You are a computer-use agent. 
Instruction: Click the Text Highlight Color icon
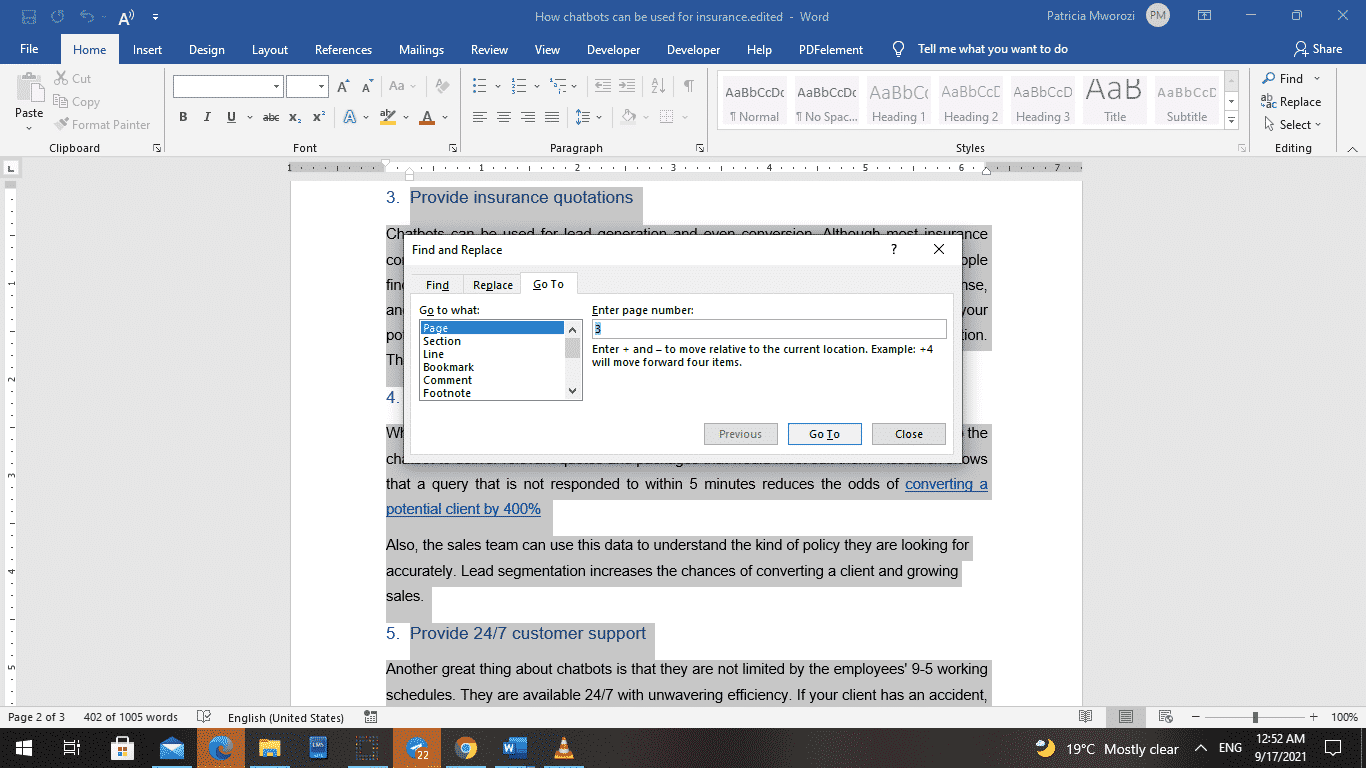pos(388,117)
